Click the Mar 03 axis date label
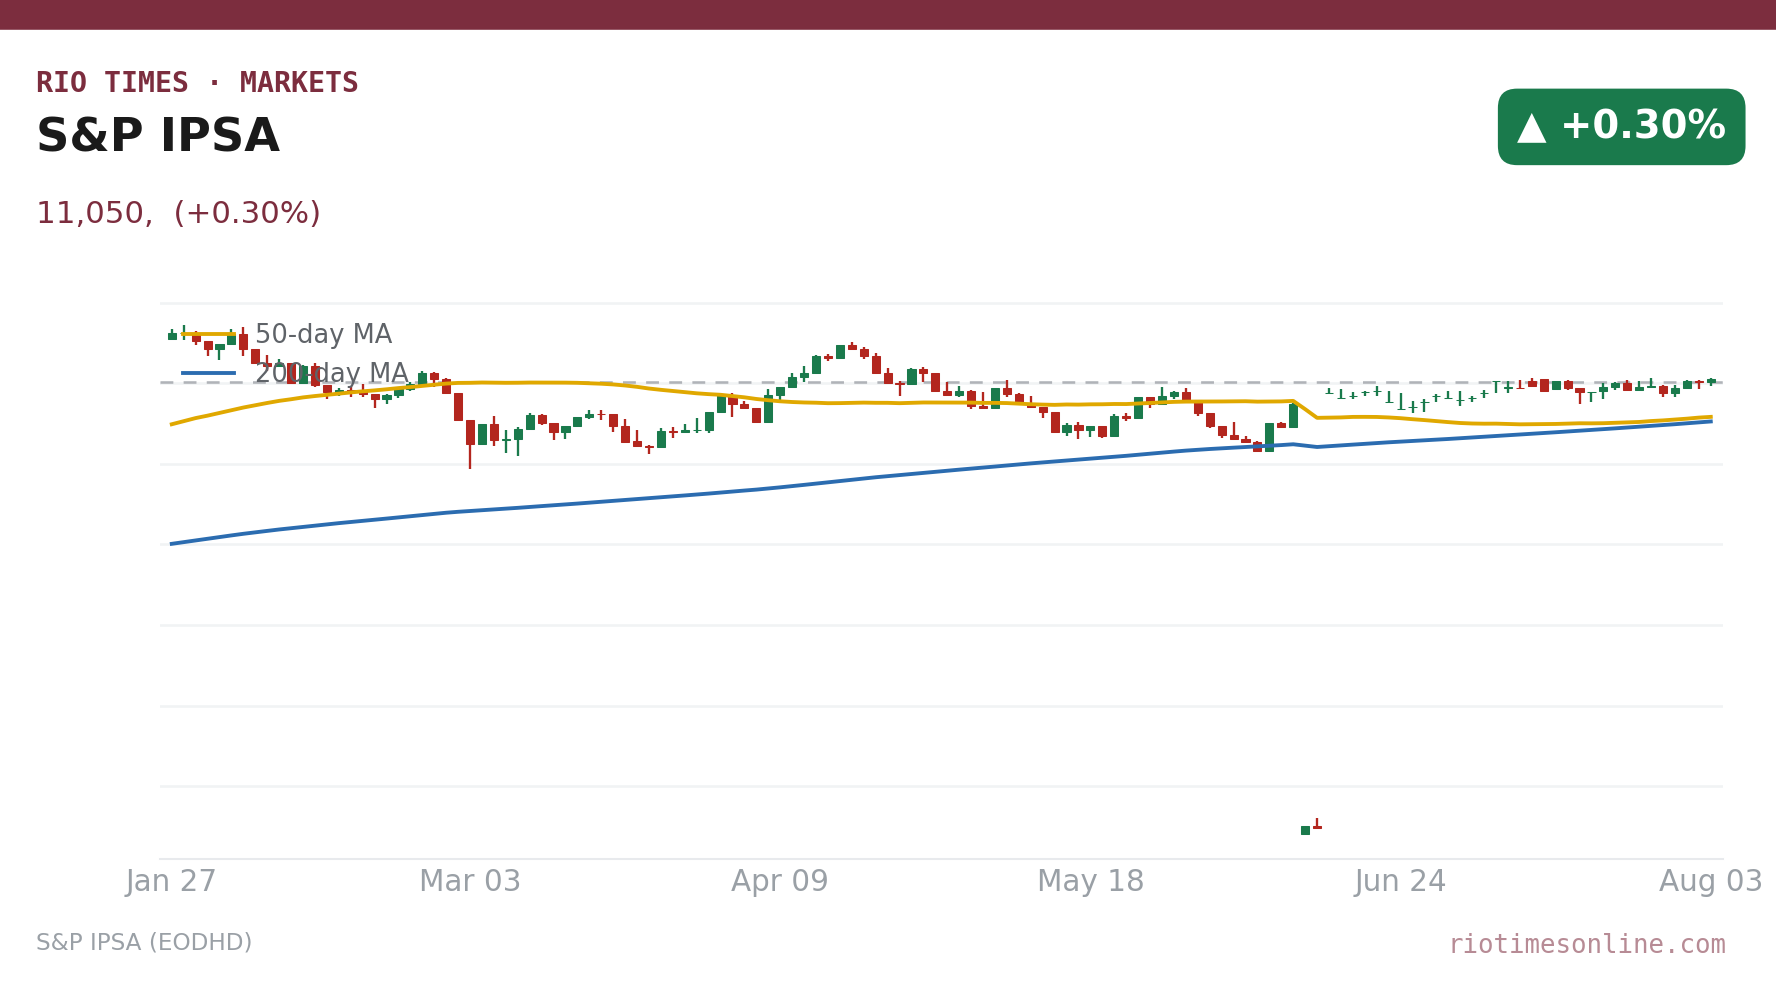This screenshot has width=1776, height=999. pos(470,882)
